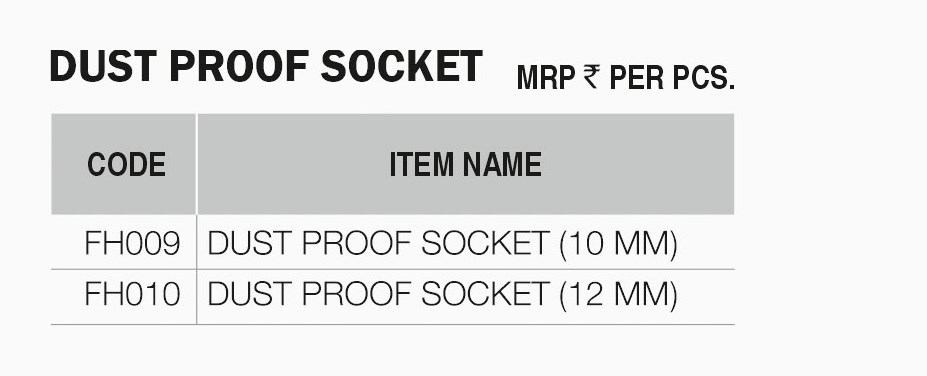Viewport: 927px width, 376px height.
Task: Click the (10 MM) size label
Action: pyautogui.click(x=618, y=244)
